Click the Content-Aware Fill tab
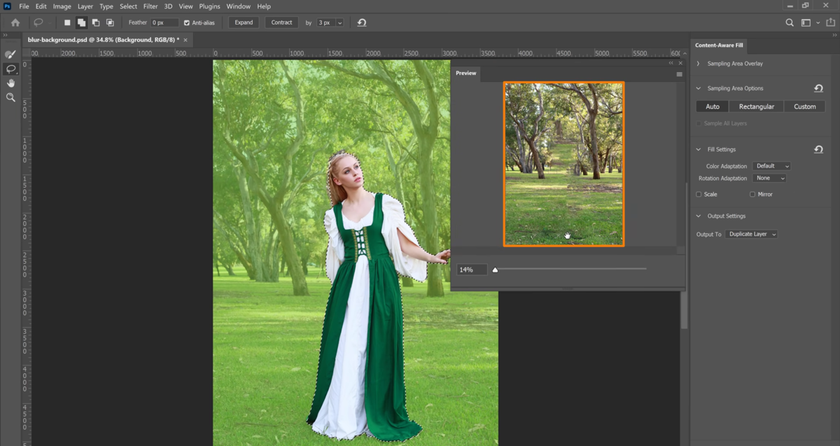This screenshot has width=840, height=446. click(x=719, y=46)
